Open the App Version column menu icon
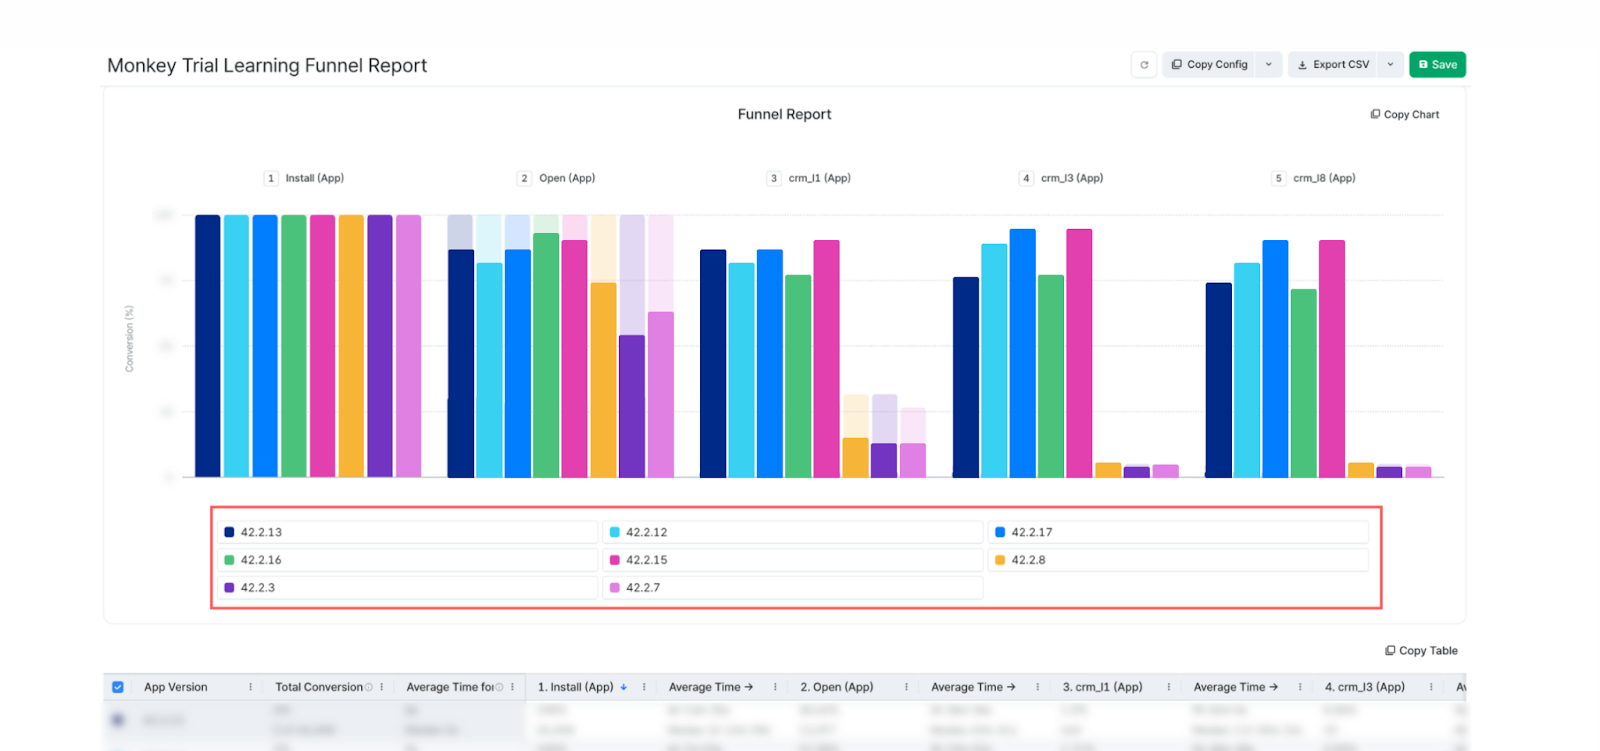This screenshot has height=751, width=1600. [x=250, y=687]
